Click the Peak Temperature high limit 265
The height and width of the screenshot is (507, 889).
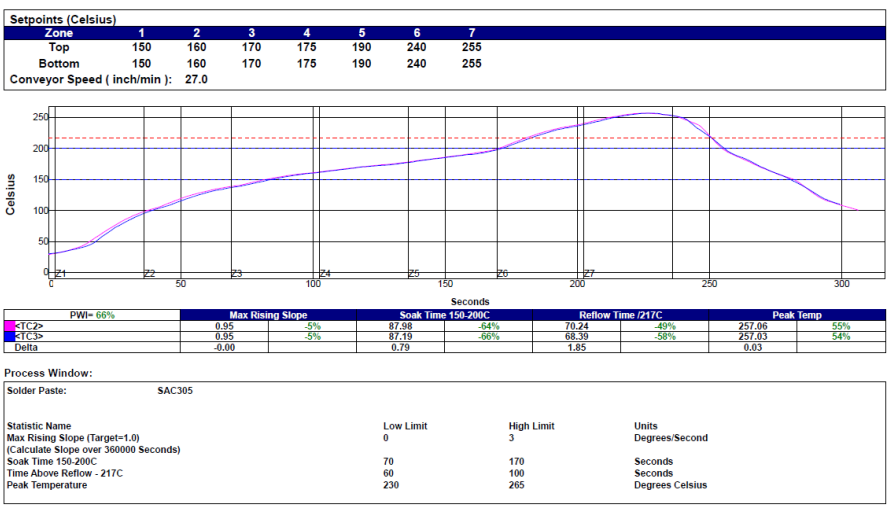click(516, 485)
